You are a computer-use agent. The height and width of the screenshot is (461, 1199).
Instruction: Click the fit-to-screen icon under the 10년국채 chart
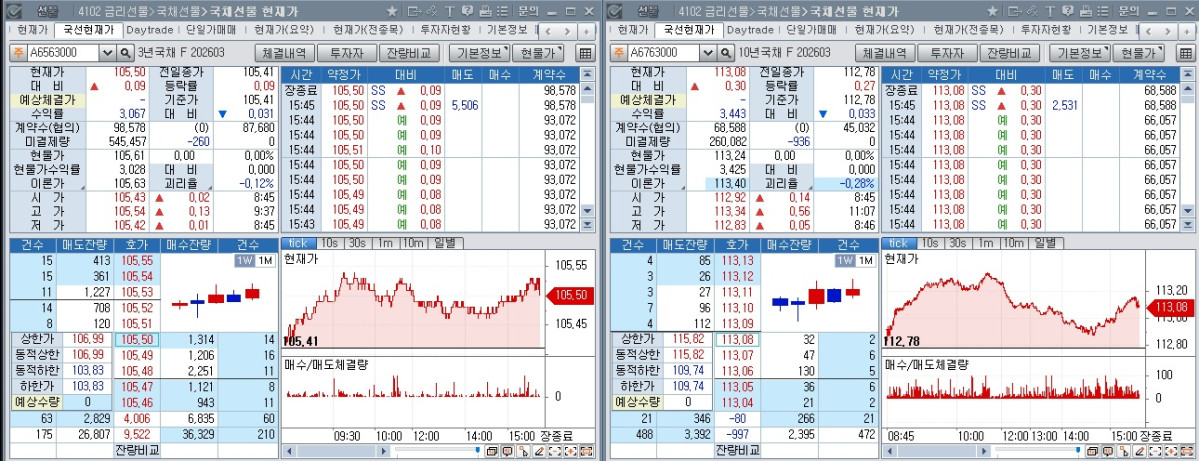pos(1187,451)
